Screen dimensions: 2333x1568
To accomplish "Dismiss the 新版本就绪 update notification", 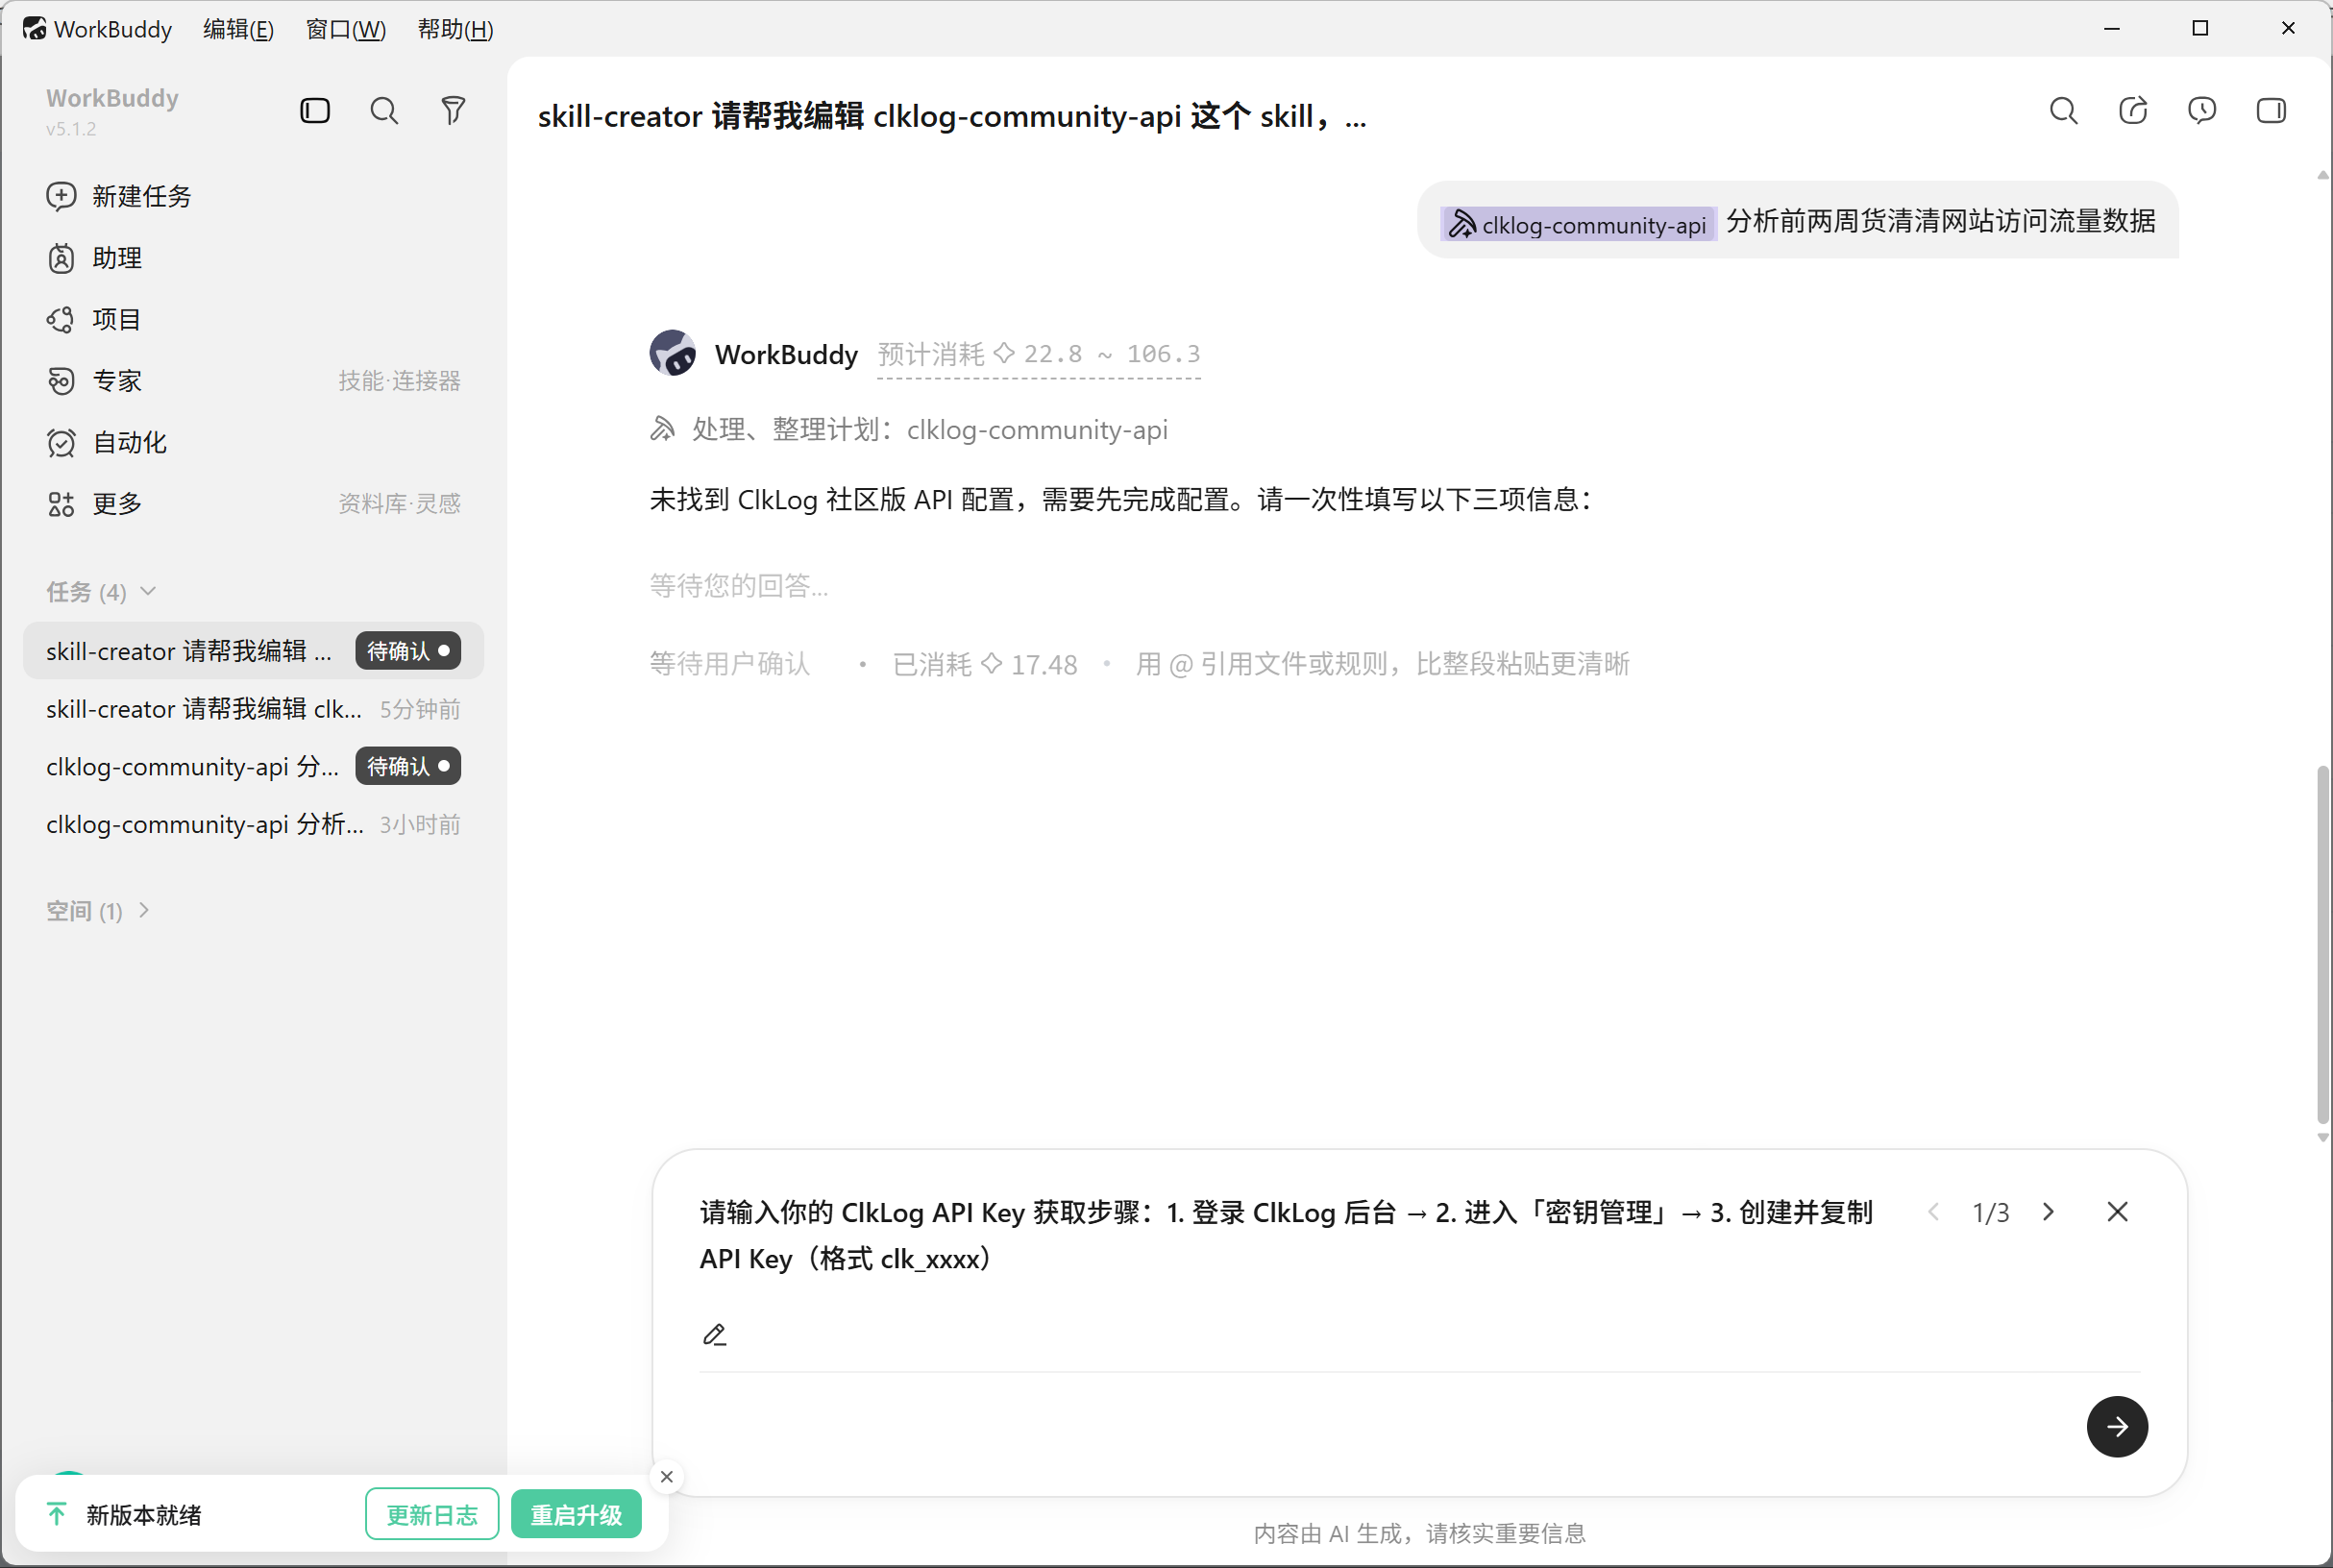I will (667, 1477).
